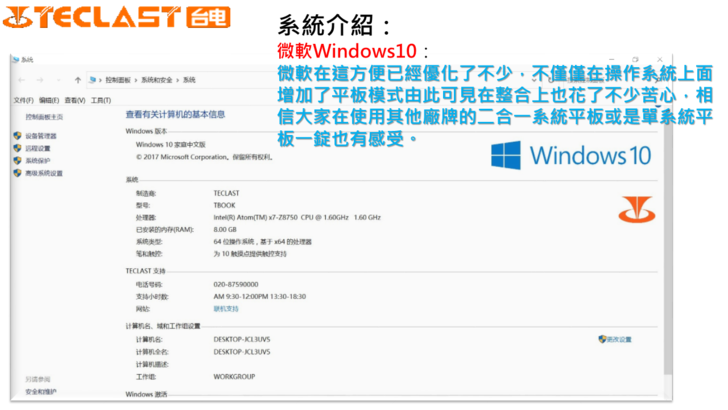This screenshot has height=410, width=728.
Task: Click pen and touch 10 触摸点 value
Action: [250, 254]
